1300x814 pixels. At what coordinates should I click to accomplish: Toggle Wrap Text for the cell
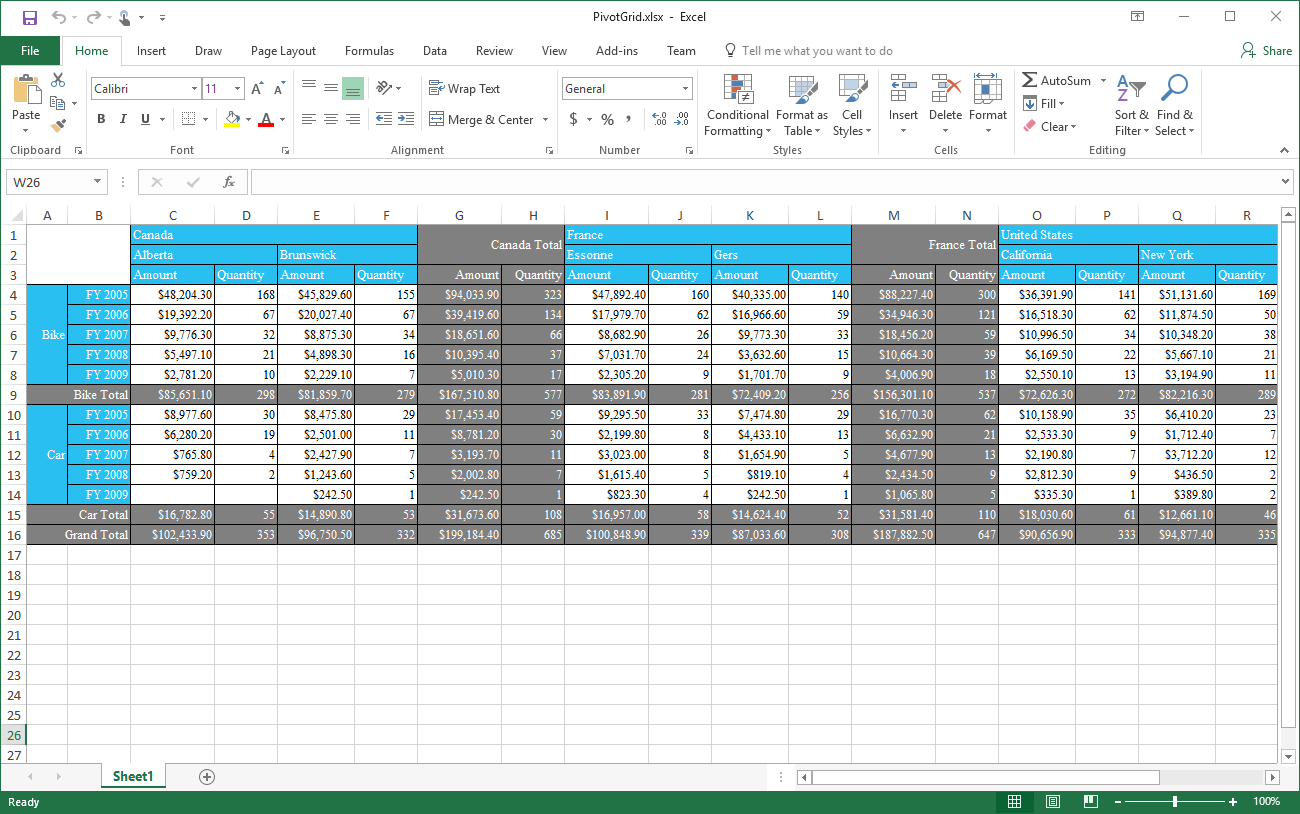(x=464, y=89)
